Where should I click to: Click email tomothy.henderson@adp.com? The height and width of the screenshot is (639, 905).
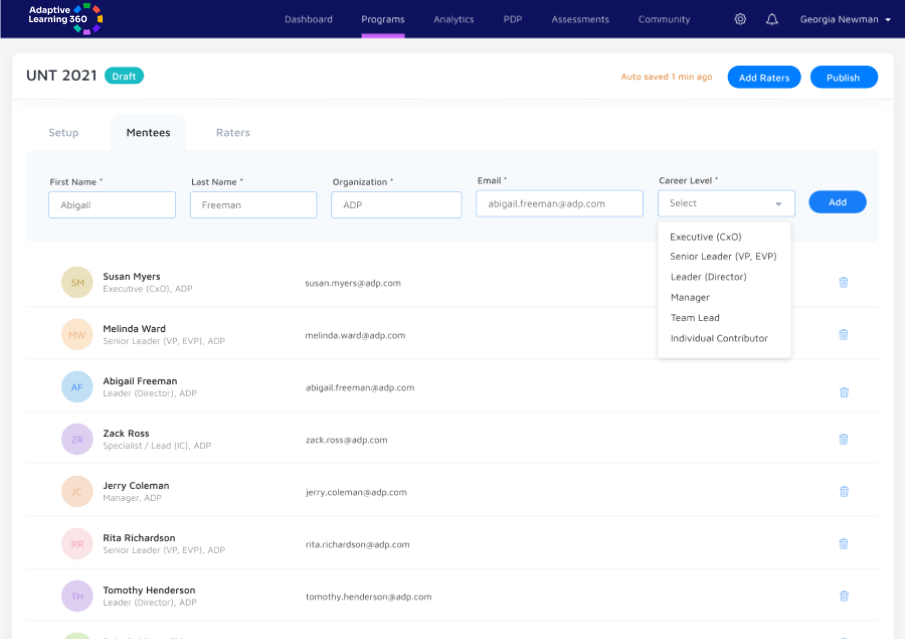click(x=368, y=597)
